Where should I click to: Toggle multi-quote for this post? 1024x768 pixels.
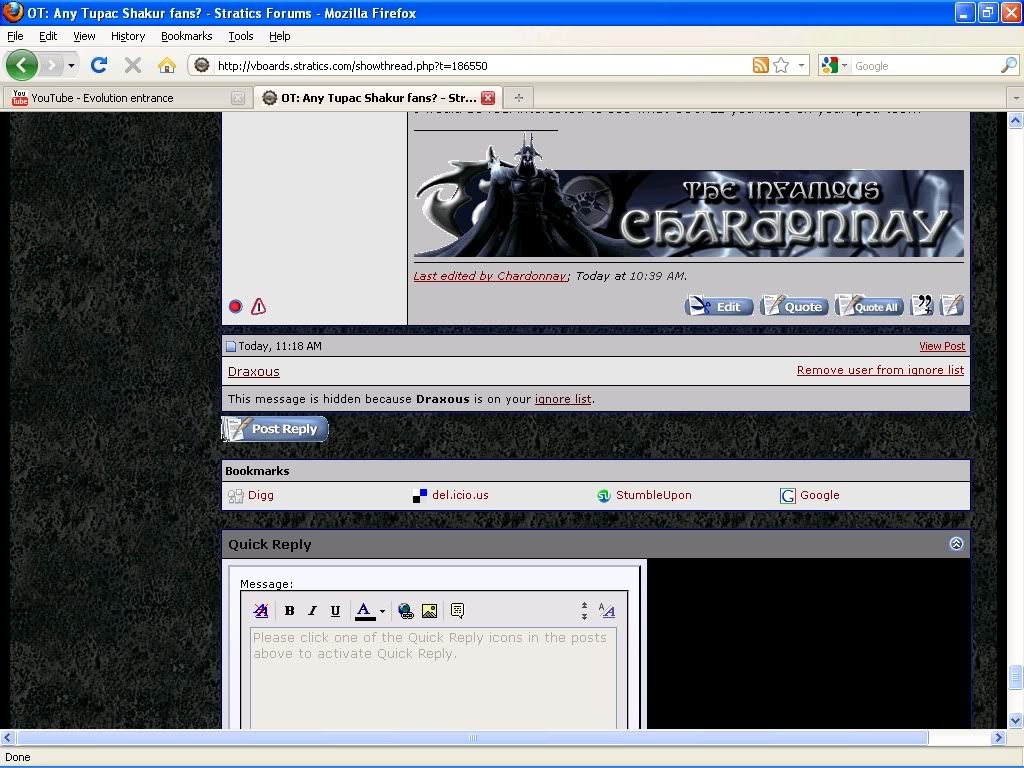[x=922, y=305]
